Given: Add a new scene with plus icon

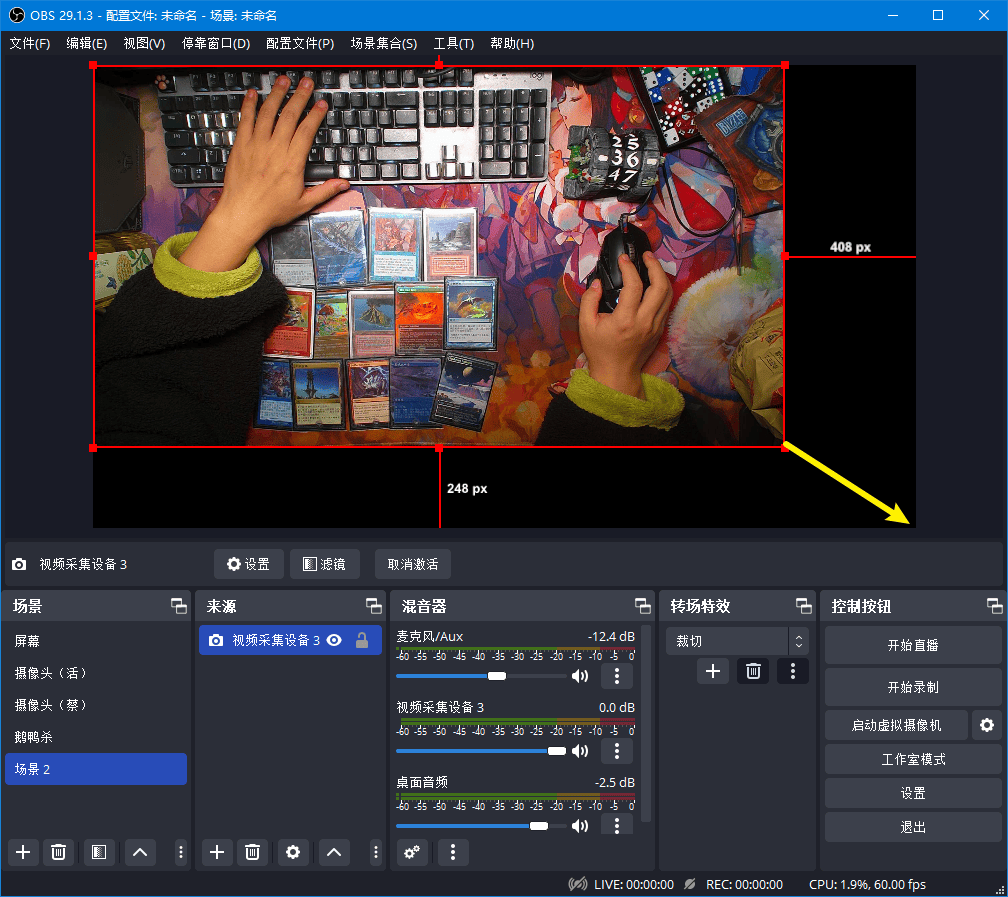Looking at the screenshot, I should point(23,853).
